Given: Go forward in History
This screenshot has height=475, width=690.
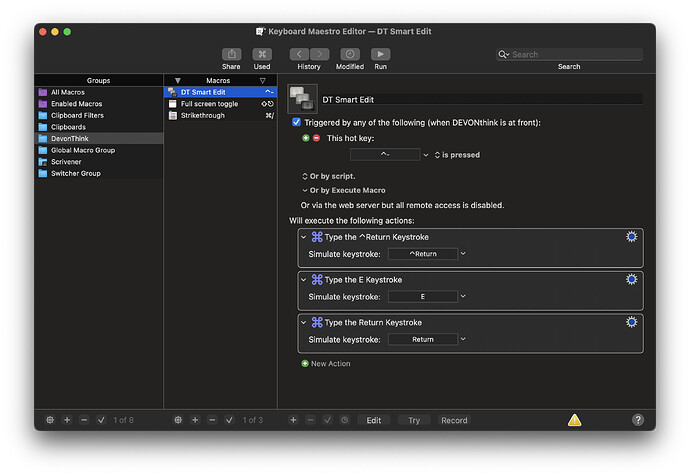Looking at the screenshot, I should click(319, 54).
